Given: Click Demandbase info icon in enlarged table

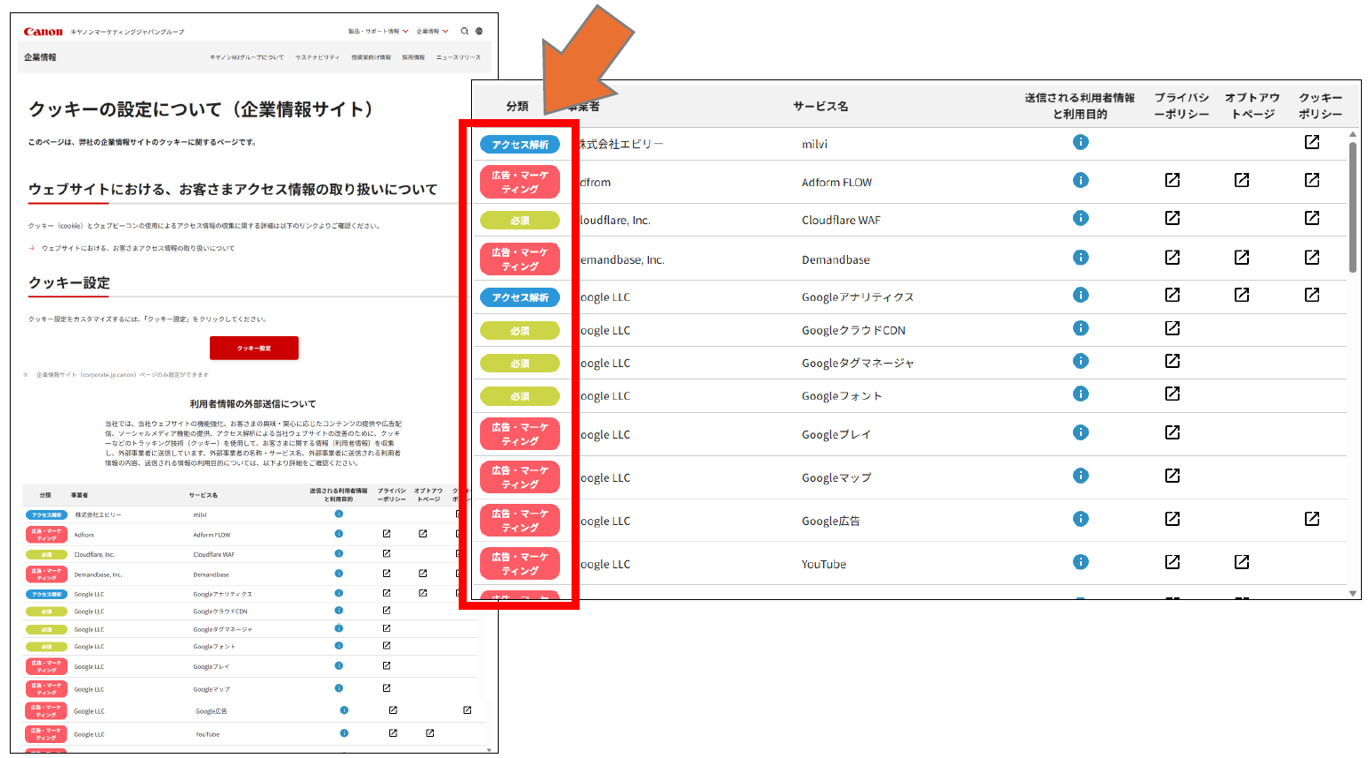Looking at the screenshot, I should (1080, 257).
